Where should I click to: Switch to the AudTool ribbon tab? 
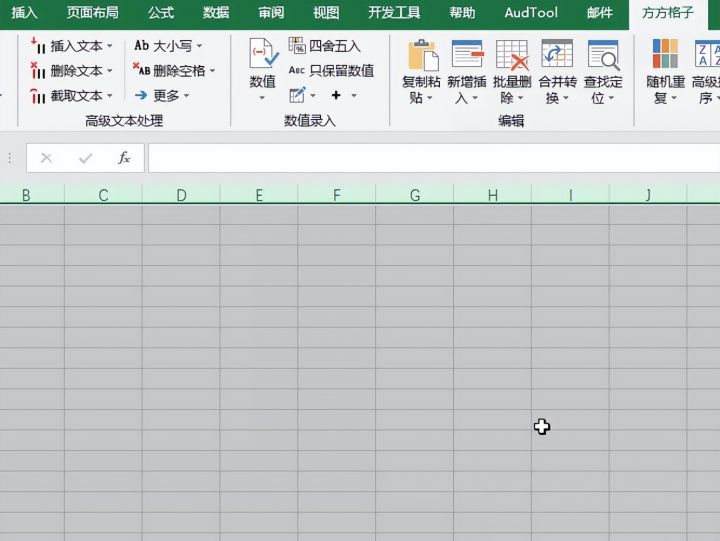[531, 12]
